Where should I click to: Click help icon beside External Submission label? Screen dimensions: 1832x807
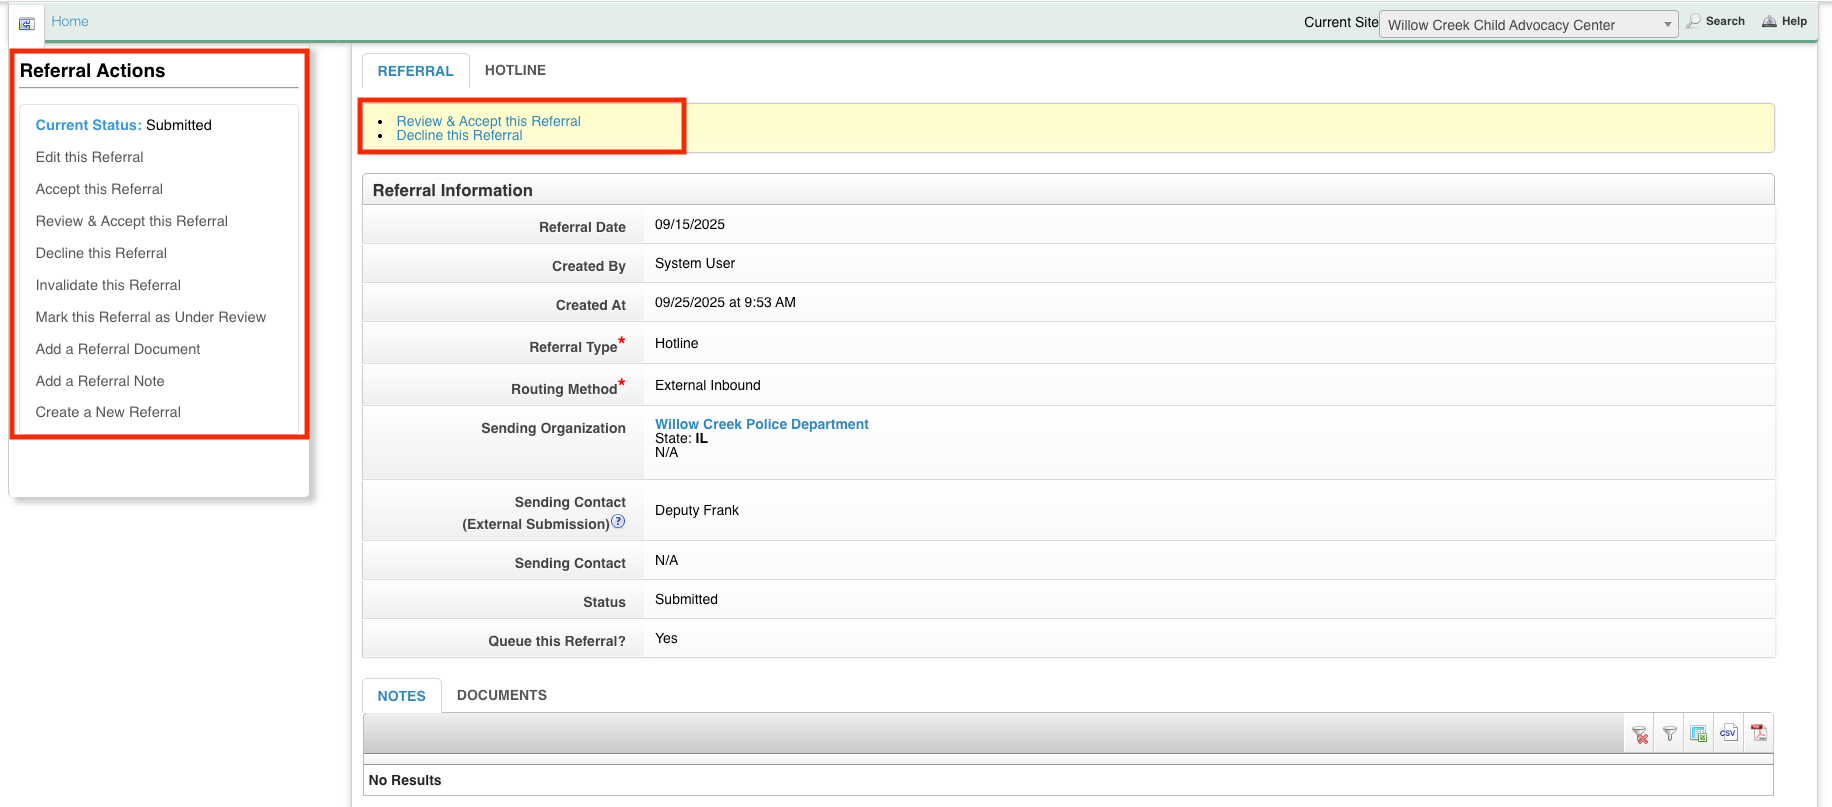pos(618,522)
